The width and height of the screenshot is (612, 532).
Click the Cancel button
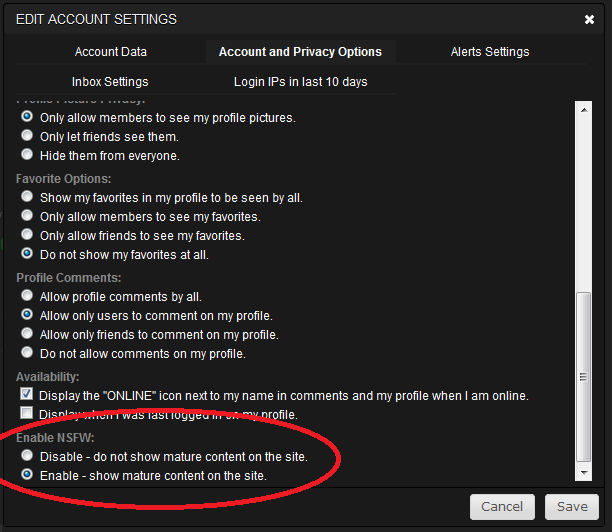tap(502, 507)
